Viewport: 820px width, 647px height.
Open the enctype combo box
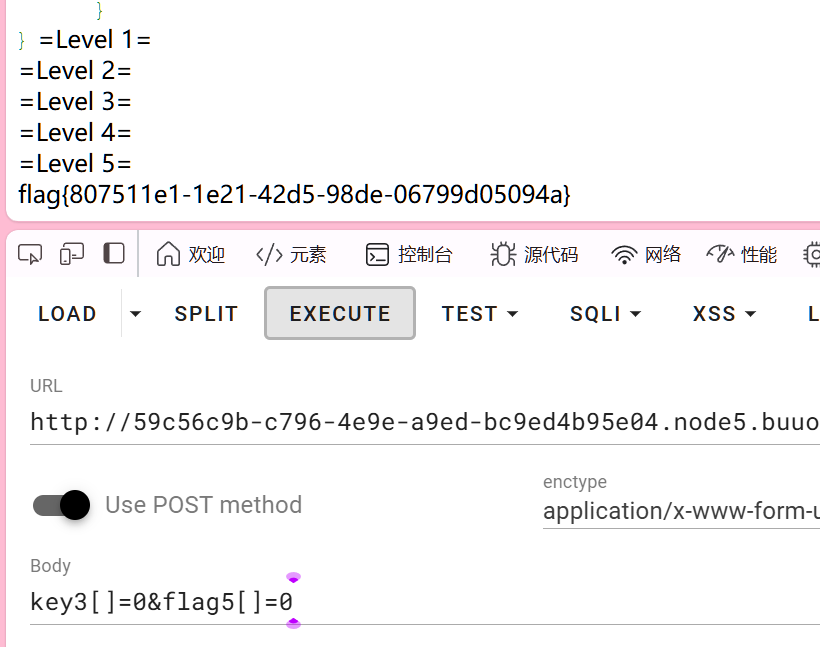click(x=681, y=511)
